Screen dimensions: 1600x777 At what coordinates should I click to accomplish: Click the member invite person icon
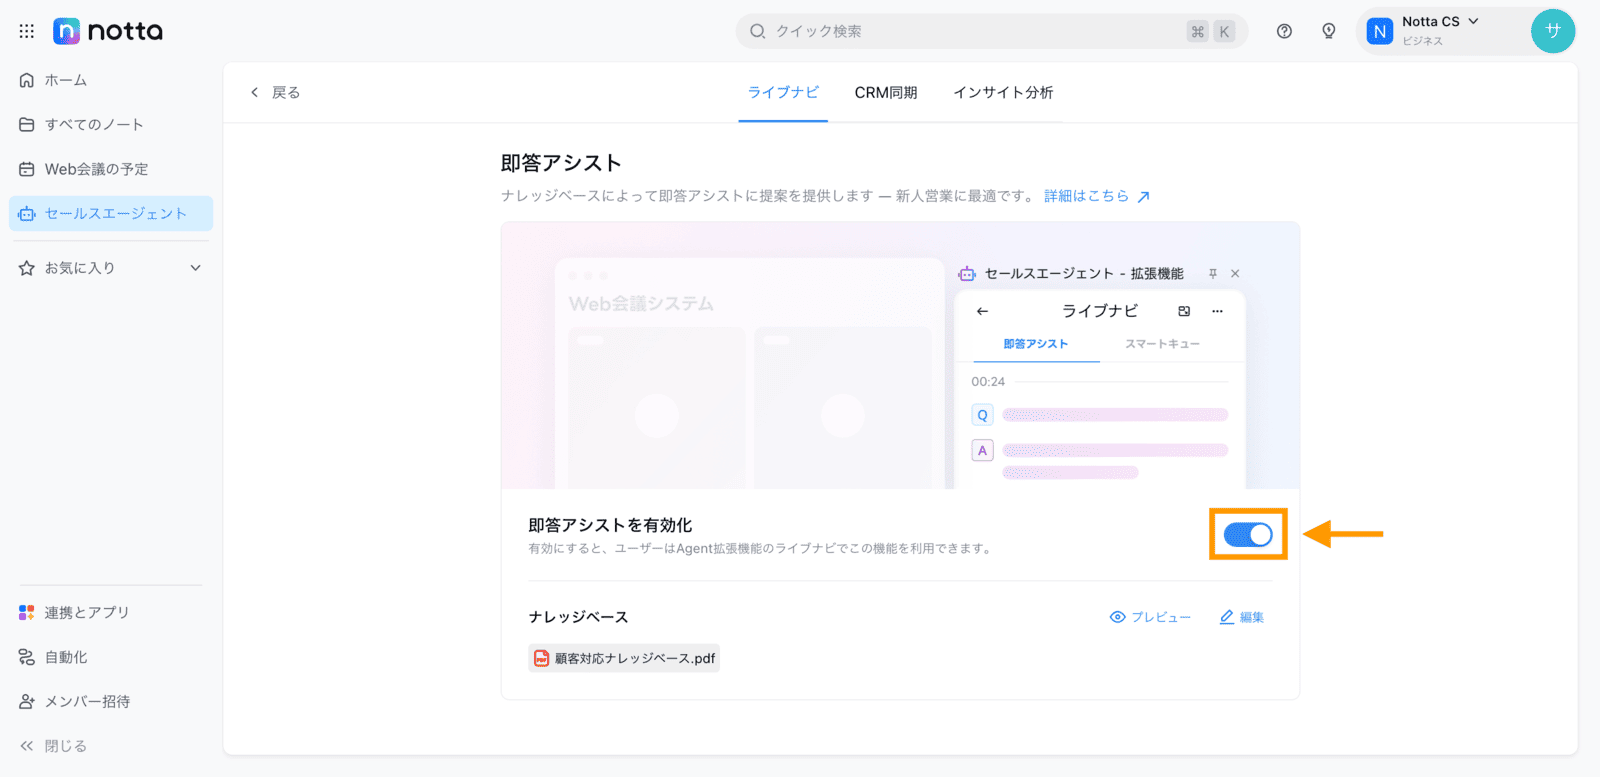pos(27,702)
